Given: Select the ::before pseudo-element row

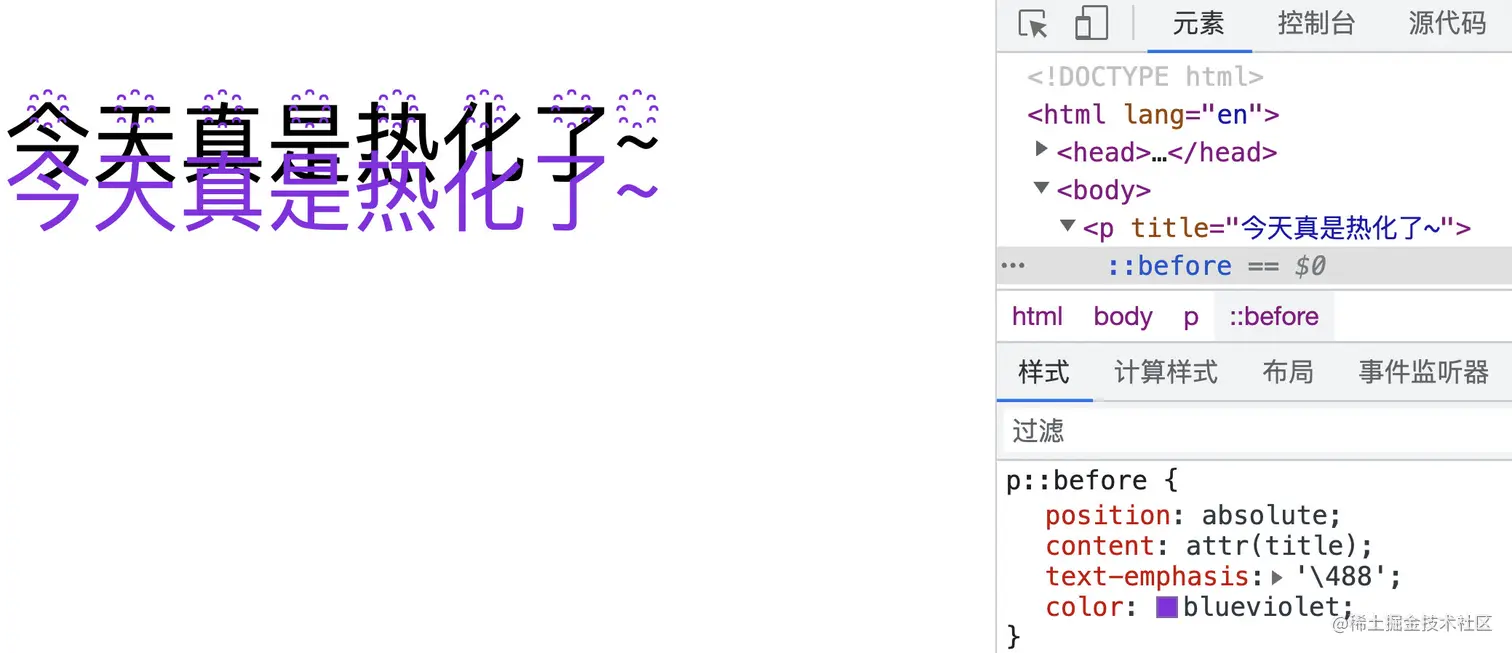Looking at the screenshot, I should (x=1254, y=266).
